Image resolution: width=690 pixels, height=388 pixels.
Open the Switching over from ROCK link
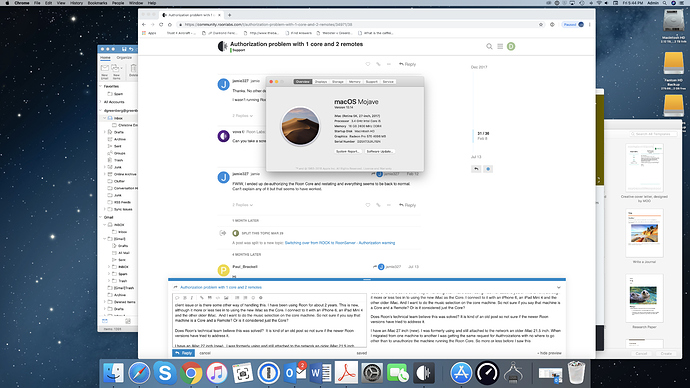coord(340,243)
